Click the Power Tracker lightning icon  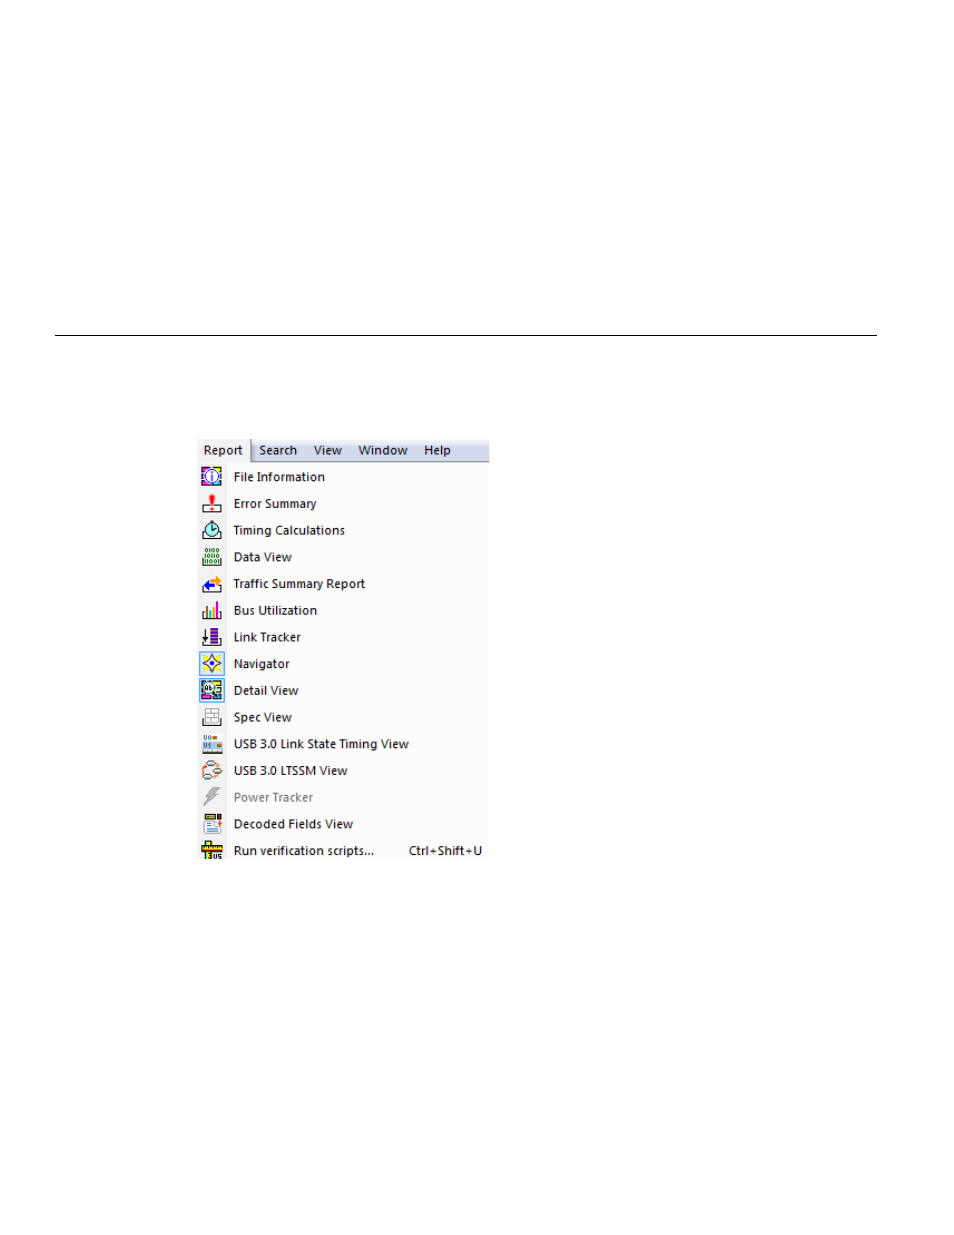[212, 797]
